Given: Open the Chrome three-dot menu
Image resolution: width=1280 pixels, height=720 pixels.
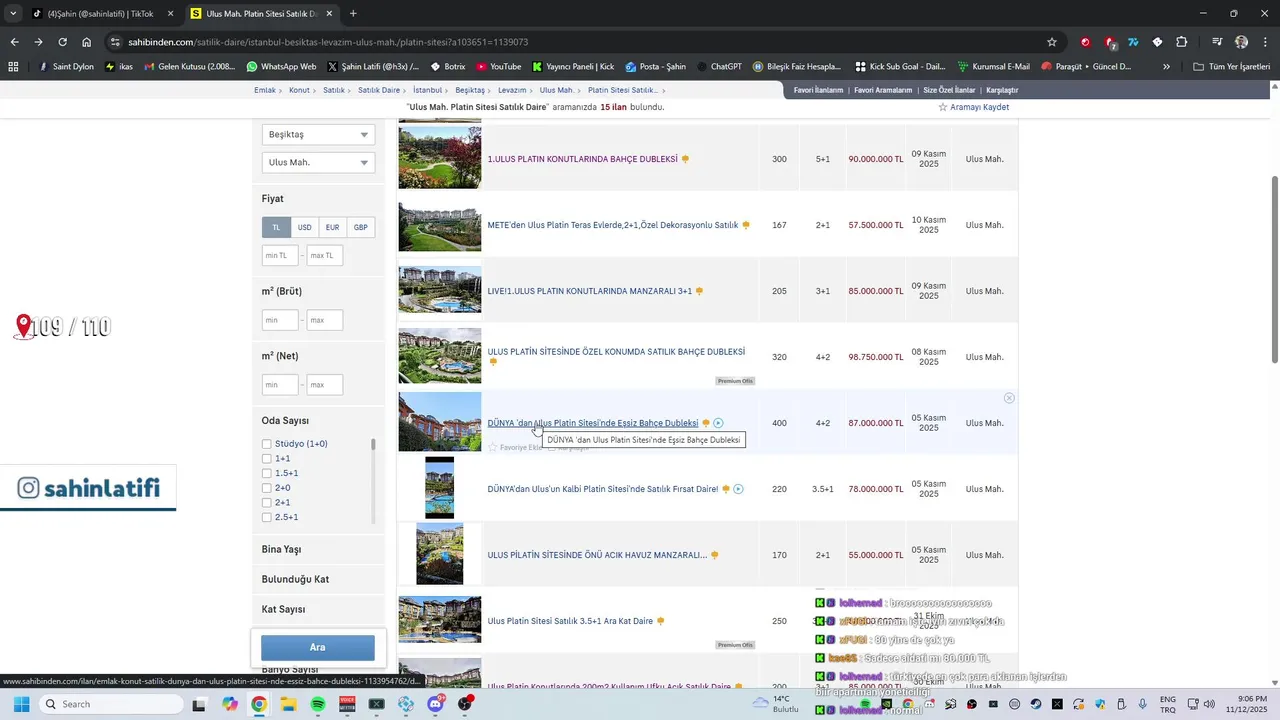Looking at the screenshot, I should [x=1266, y=42].
